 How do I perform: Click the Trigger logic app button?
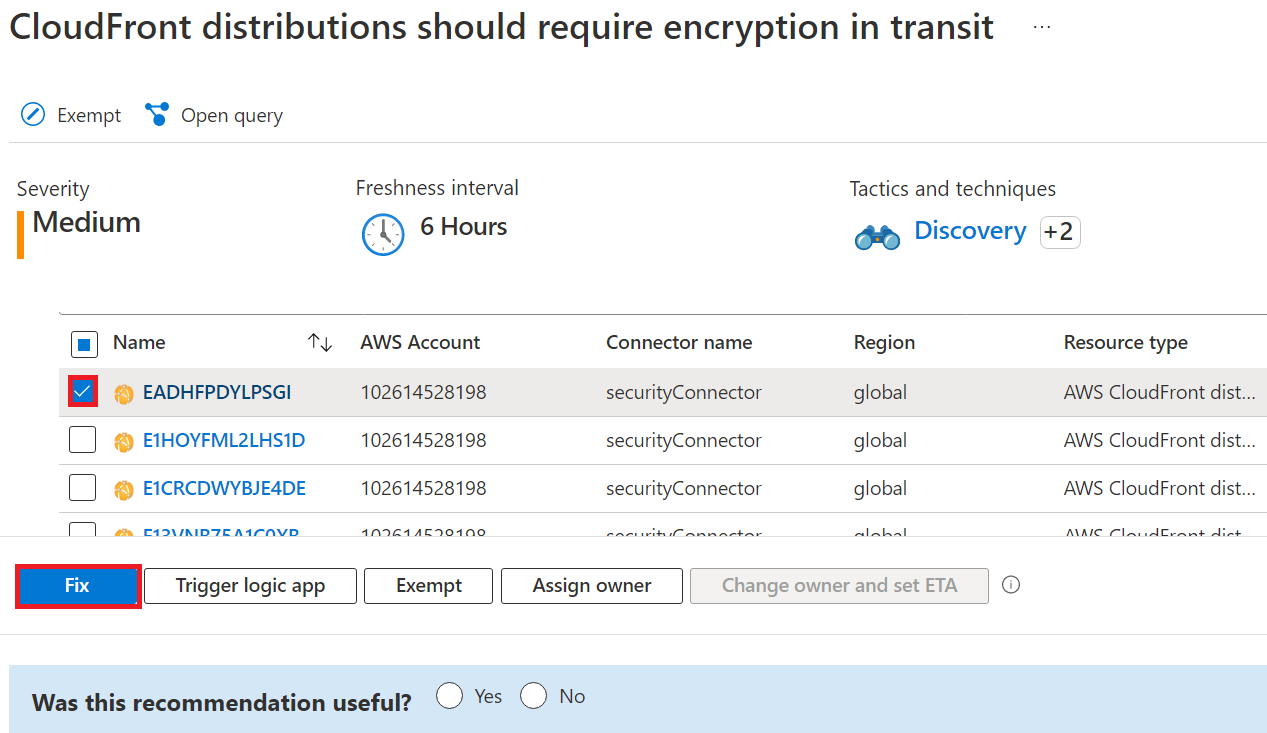click(250, 586)
